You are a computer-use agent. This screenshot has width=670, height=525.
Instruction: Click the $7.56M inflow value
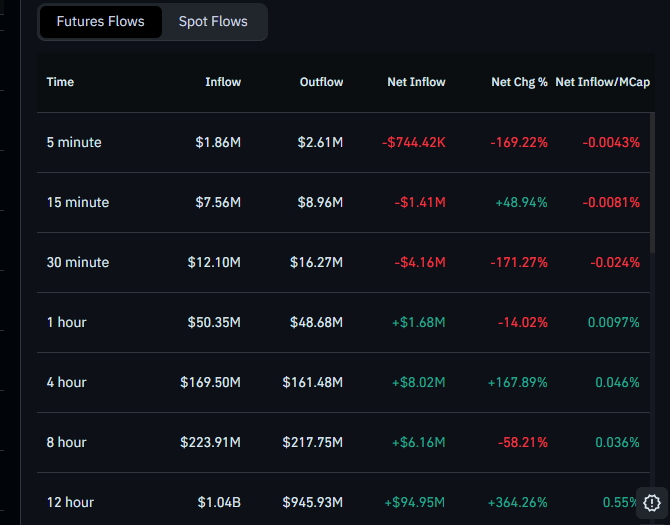pos(218,202)
